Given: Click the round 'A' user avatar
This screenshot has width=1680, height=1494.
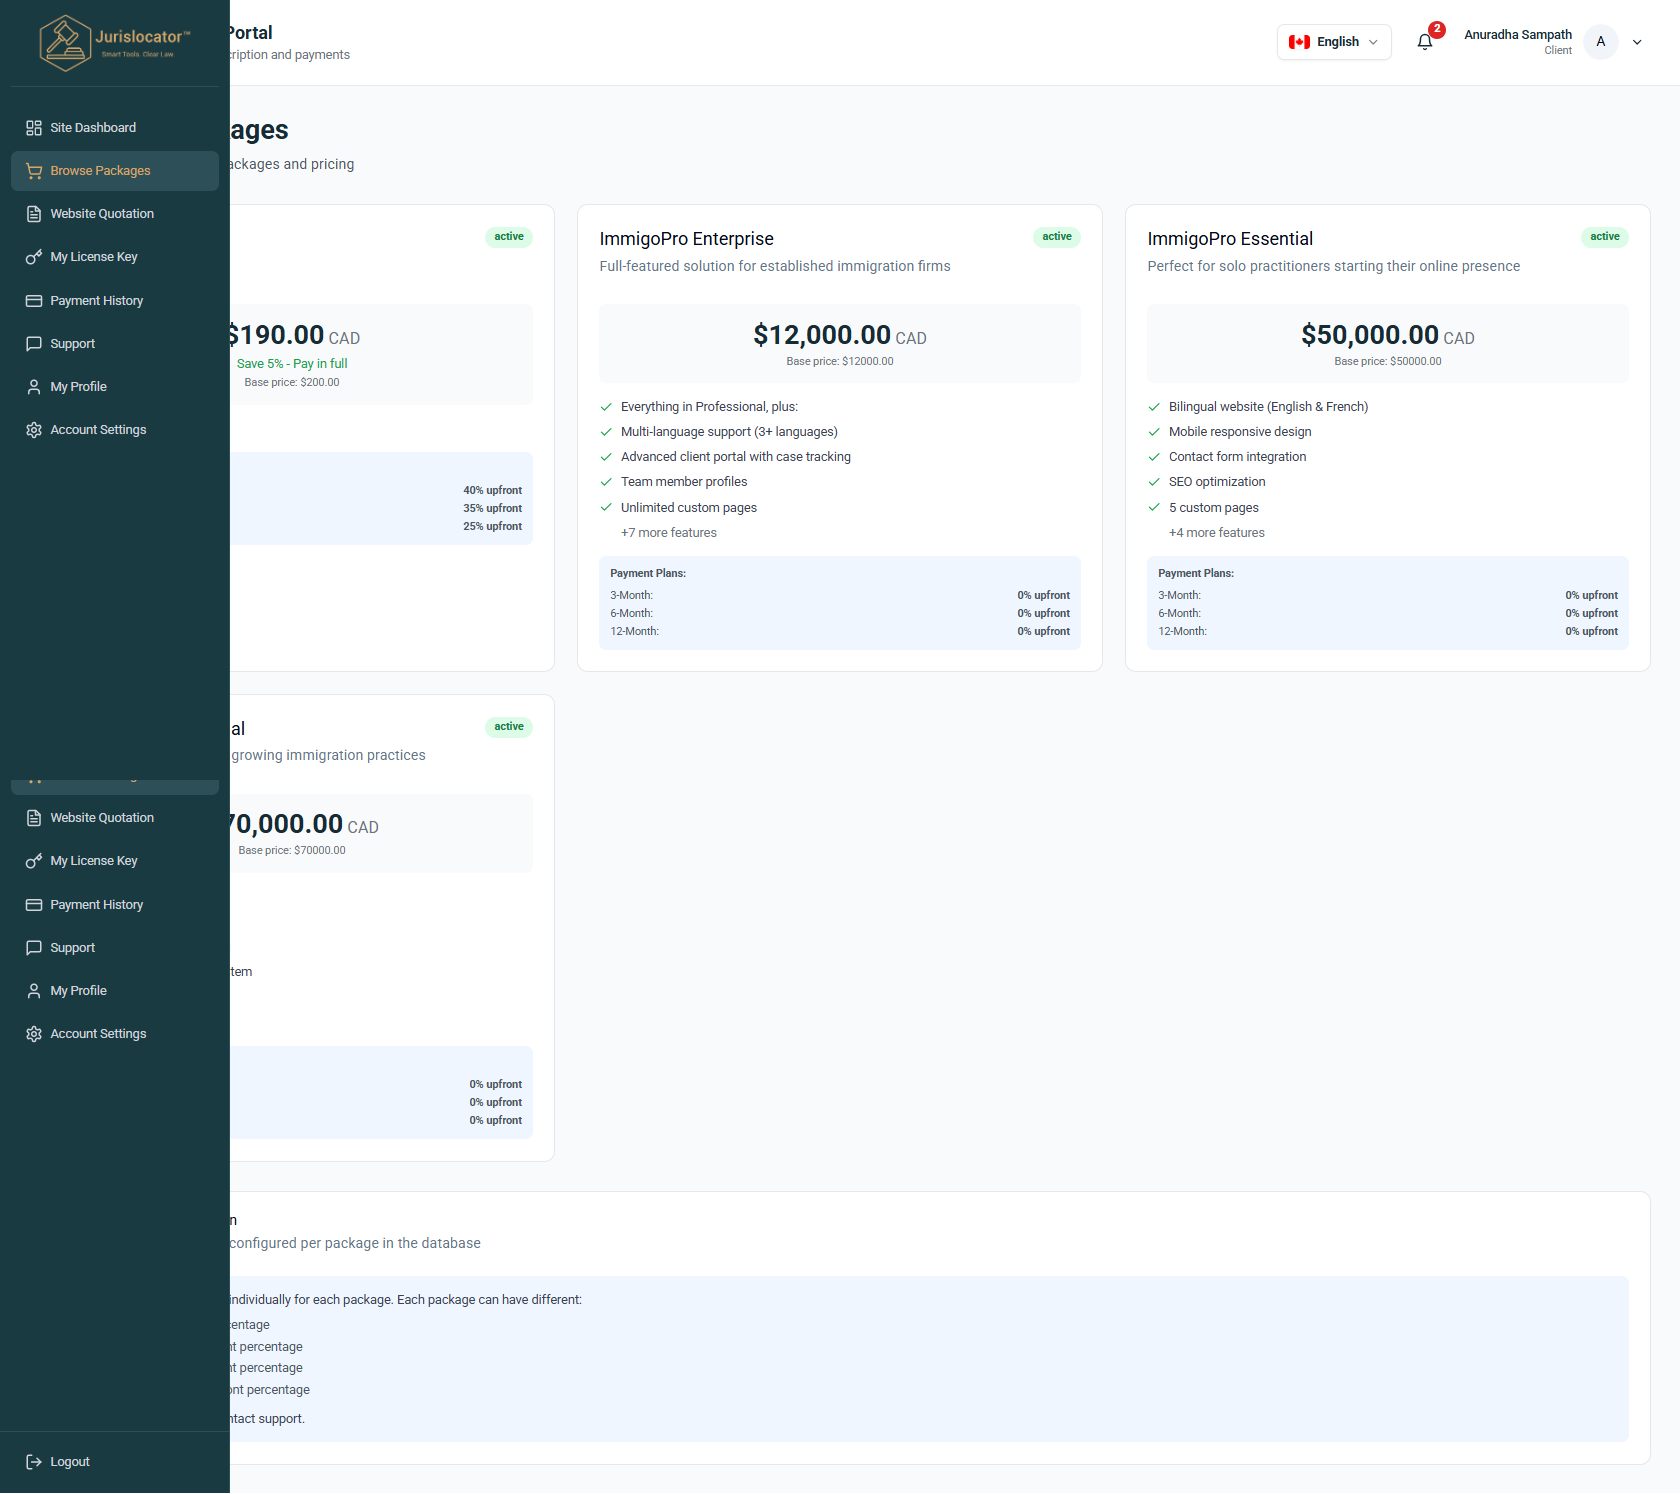Looking at the screenshot, I should click(x=1600, y=42).
